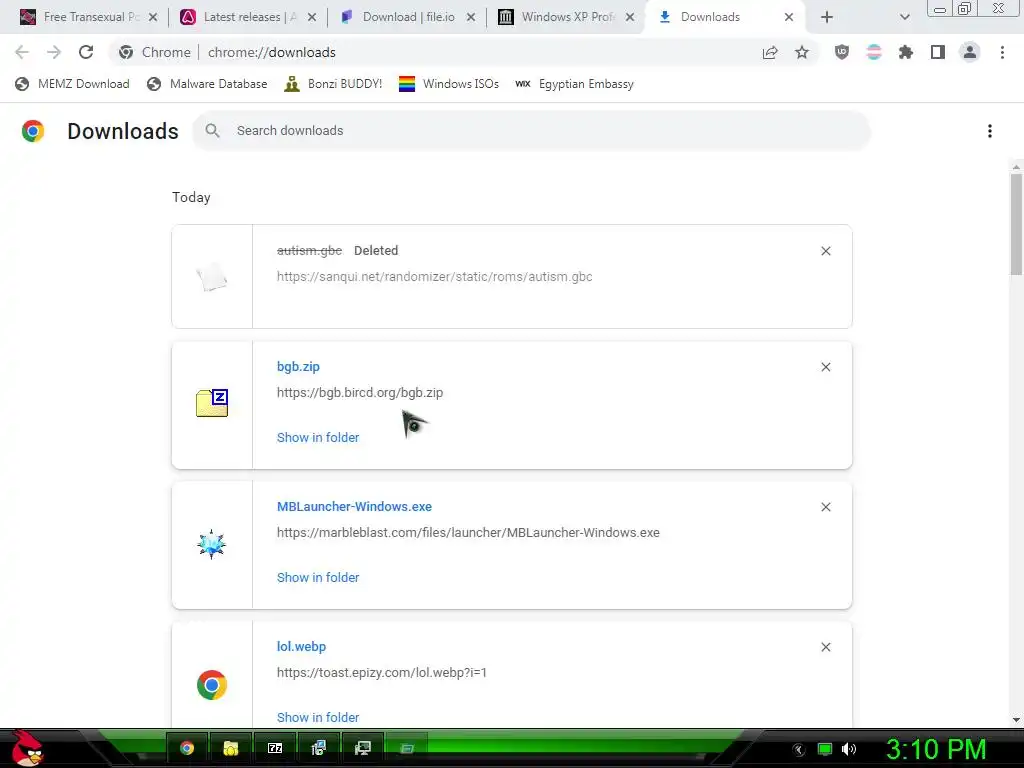Open the Egyptian Embassy bookmark

coord(575,84)
